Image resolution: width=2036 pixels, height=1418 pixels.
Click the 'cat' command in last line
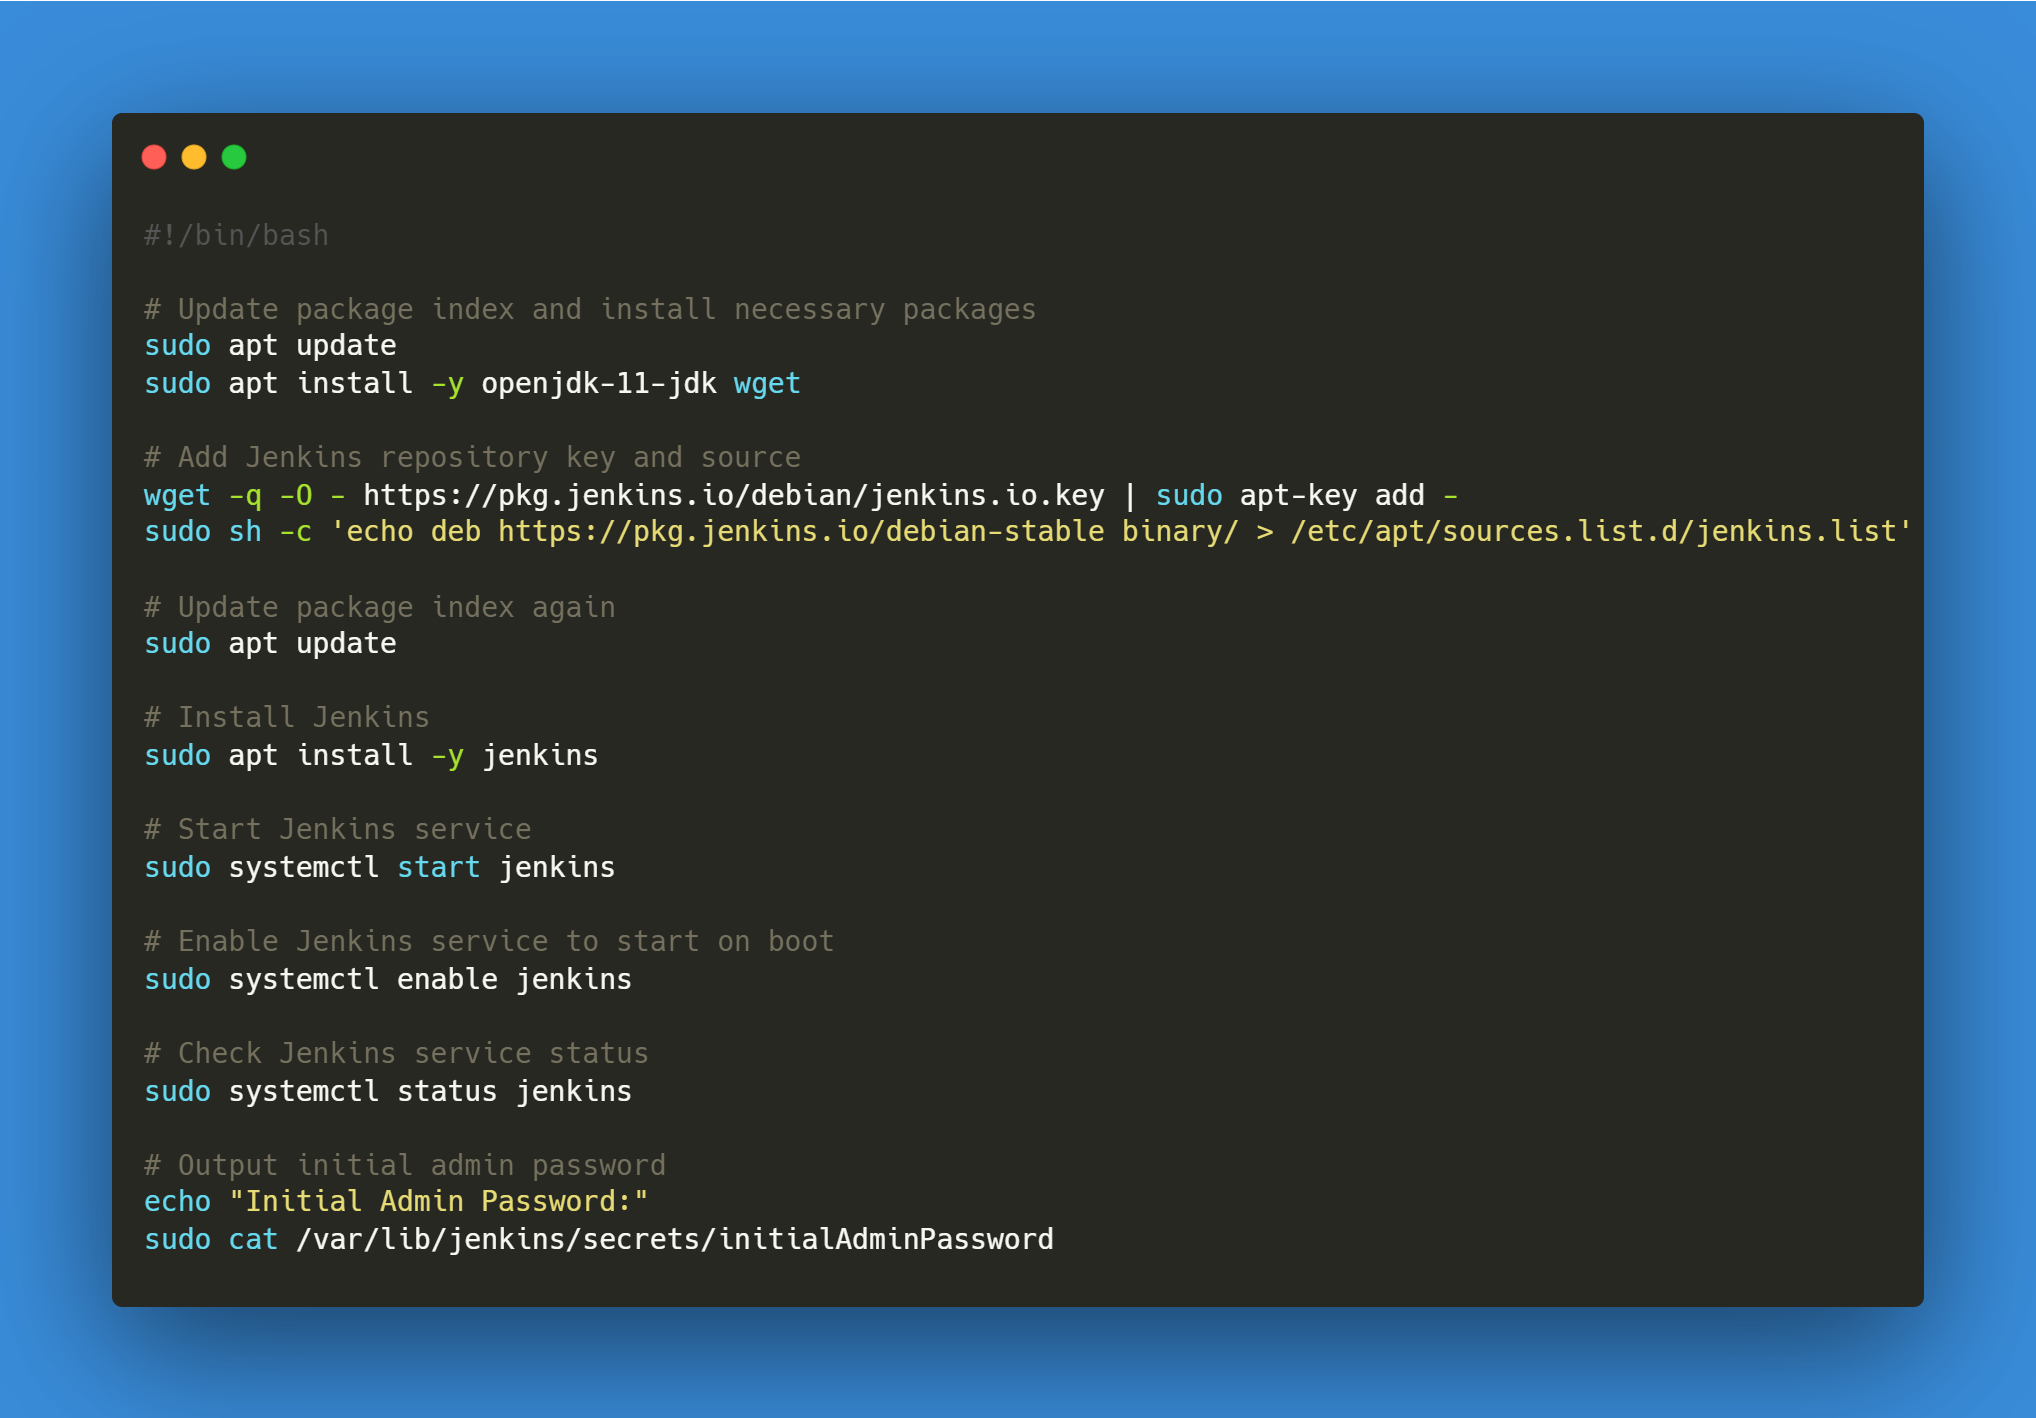click(x=253, y=1239)
